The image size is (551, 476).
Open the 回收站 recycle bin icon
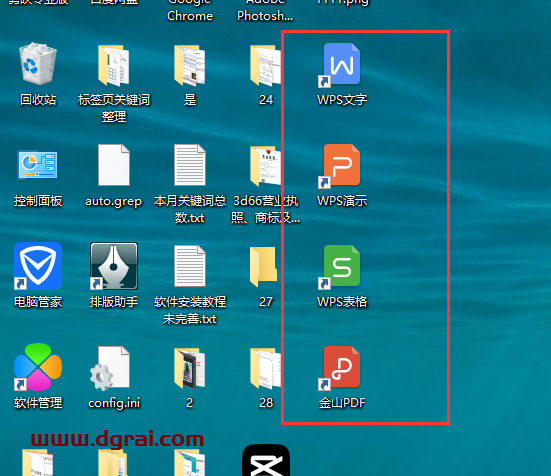pyautogui.click(x=38, y=64)
